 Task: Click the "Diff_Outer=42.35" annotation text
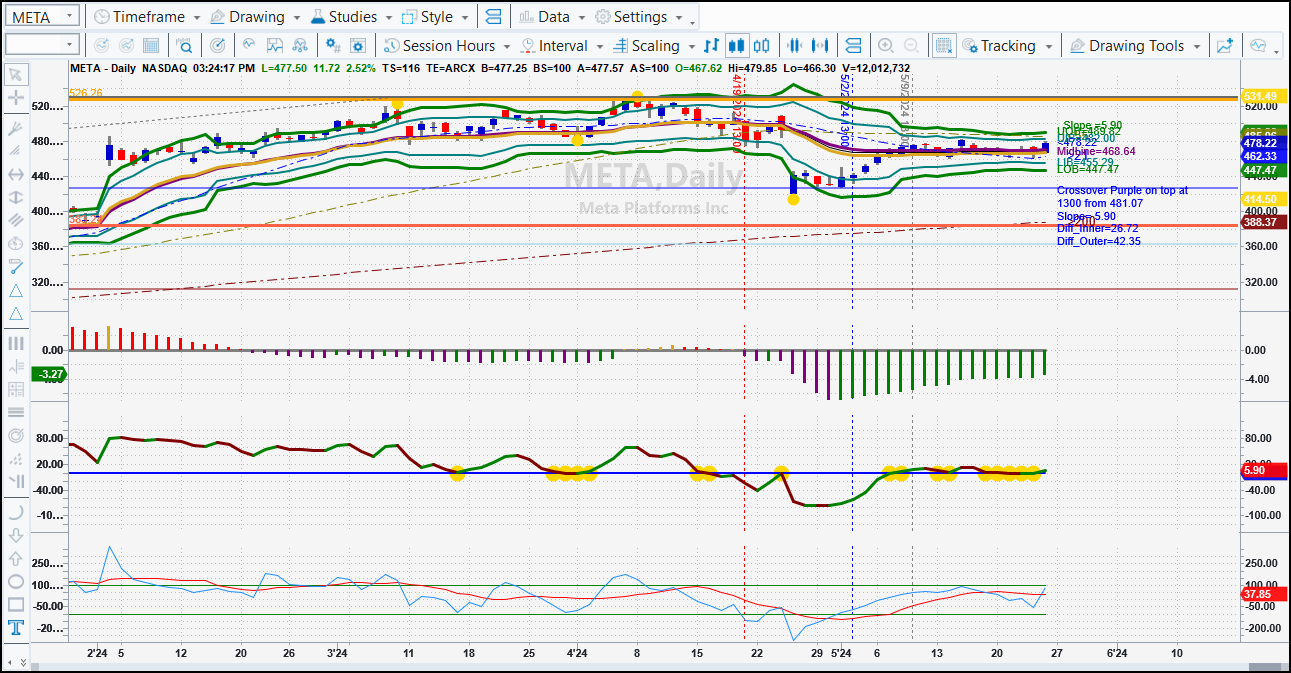[1099, 241]
